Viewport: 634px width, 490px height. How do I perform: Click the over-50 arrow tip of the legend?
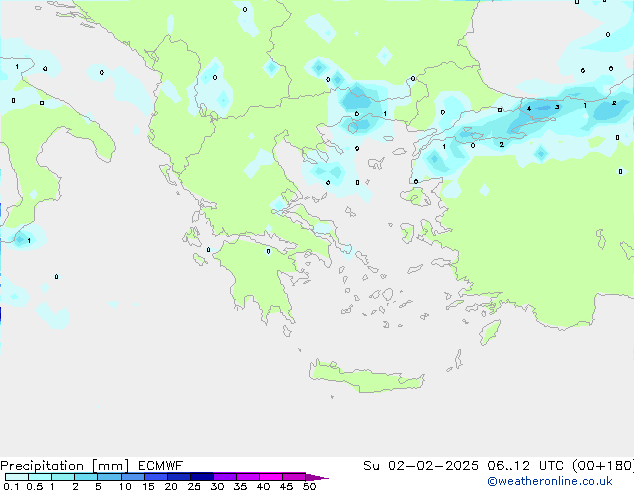click(317, 477)
